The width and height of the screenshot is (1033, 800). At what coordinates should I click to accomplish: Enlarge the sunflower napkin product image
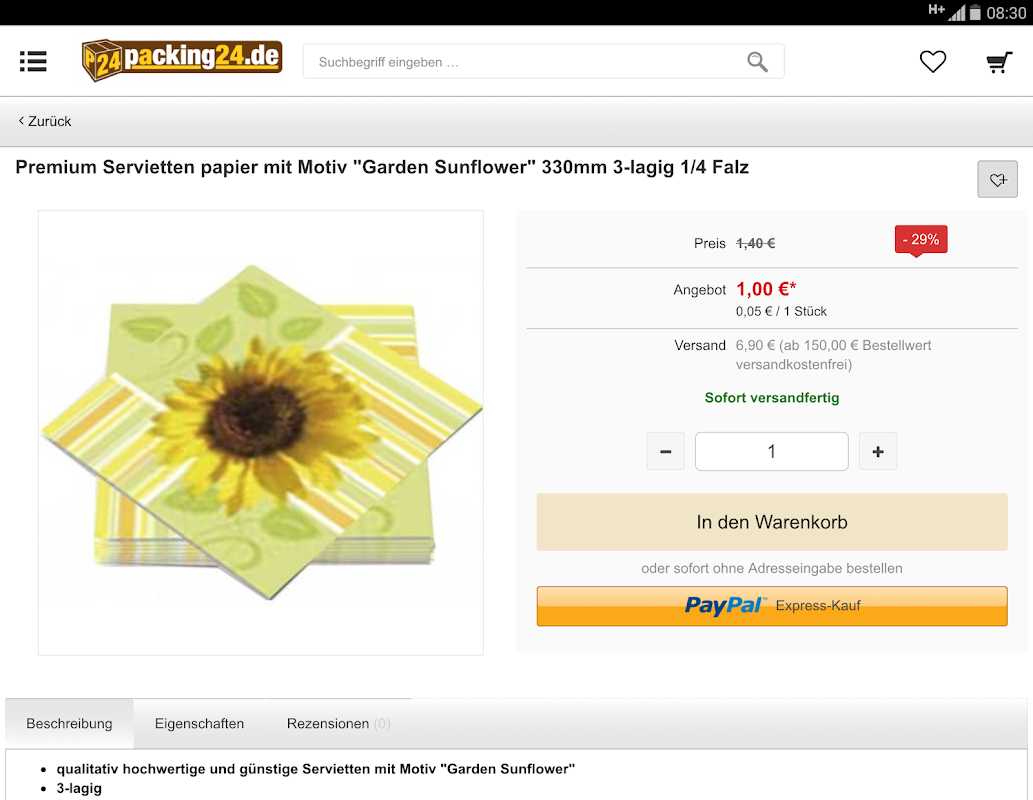point(261,433)
